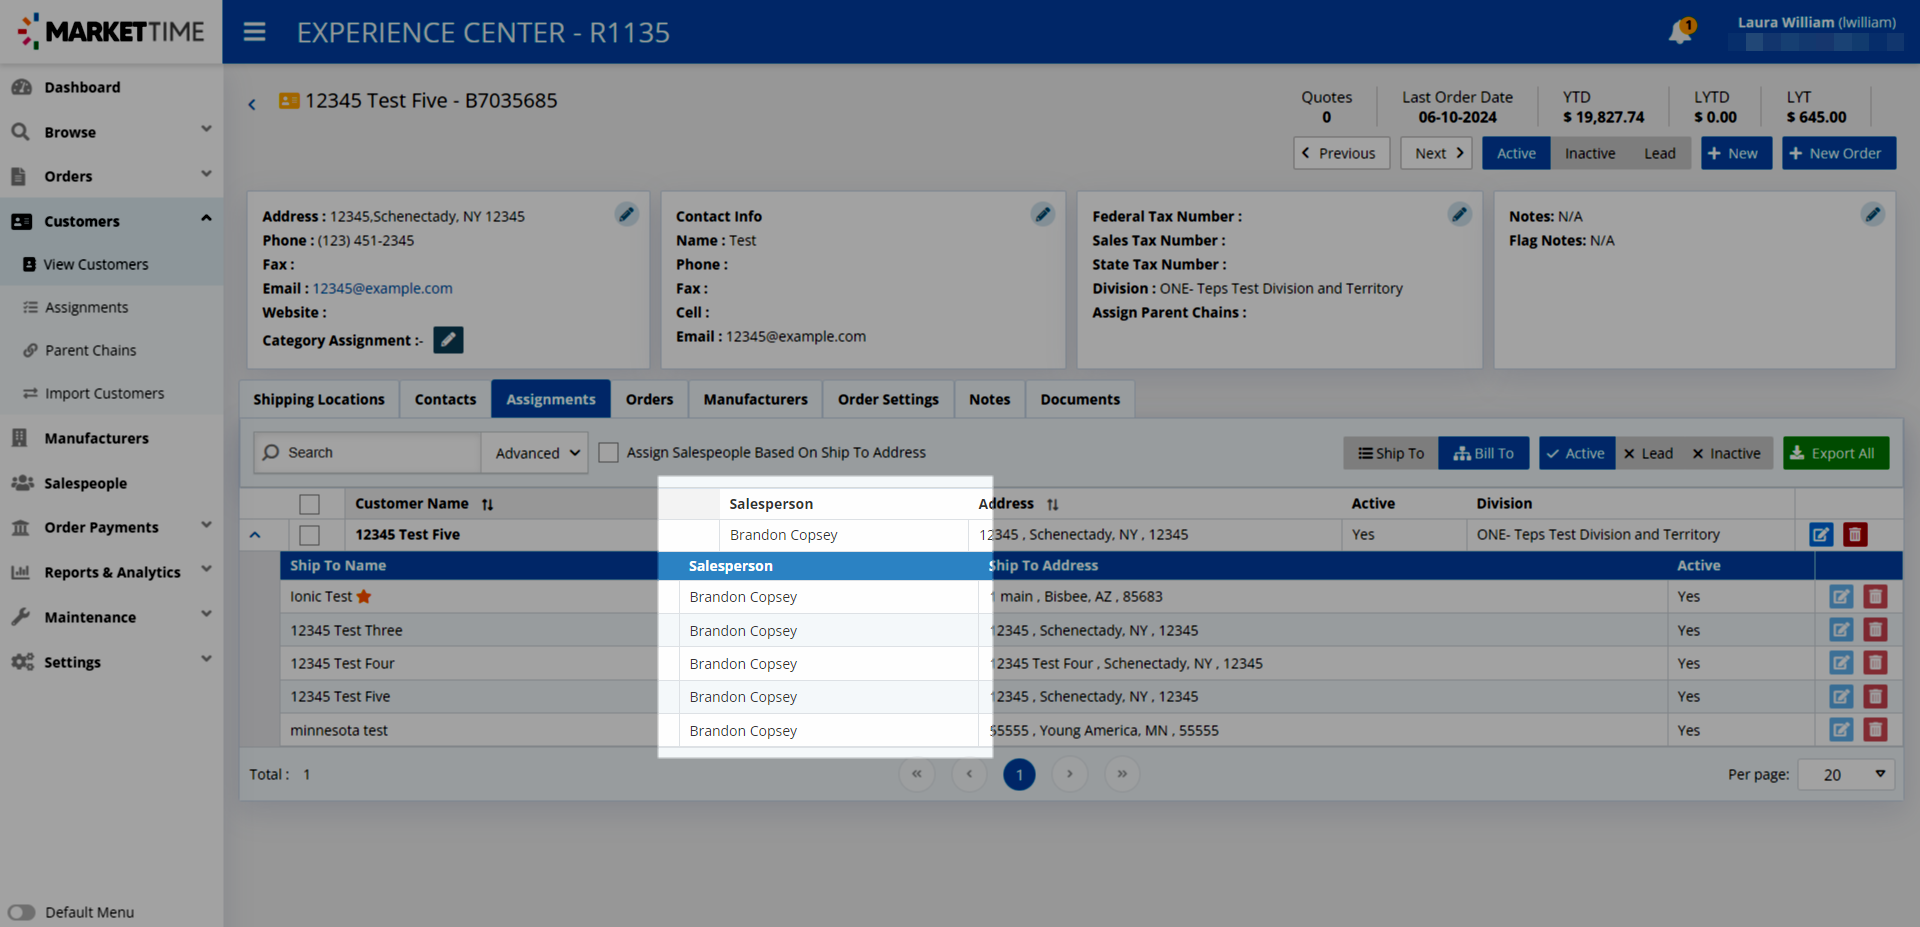Tick the 12345 Test Five row checkbox

tap(310, 535)
